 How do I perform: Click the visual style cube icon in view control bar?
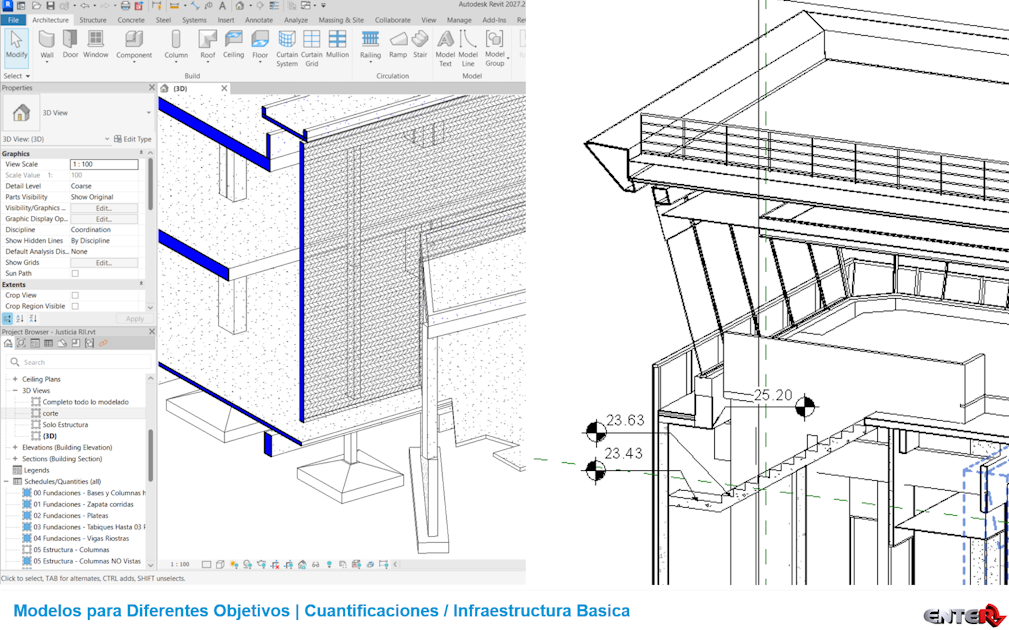(220, 564)
